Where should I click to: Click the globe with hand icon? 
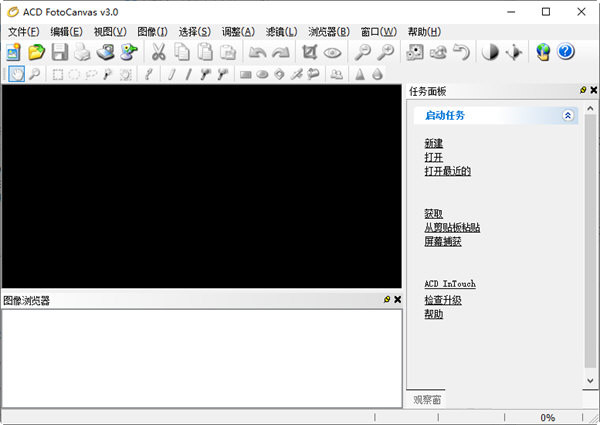pos(543,52)
